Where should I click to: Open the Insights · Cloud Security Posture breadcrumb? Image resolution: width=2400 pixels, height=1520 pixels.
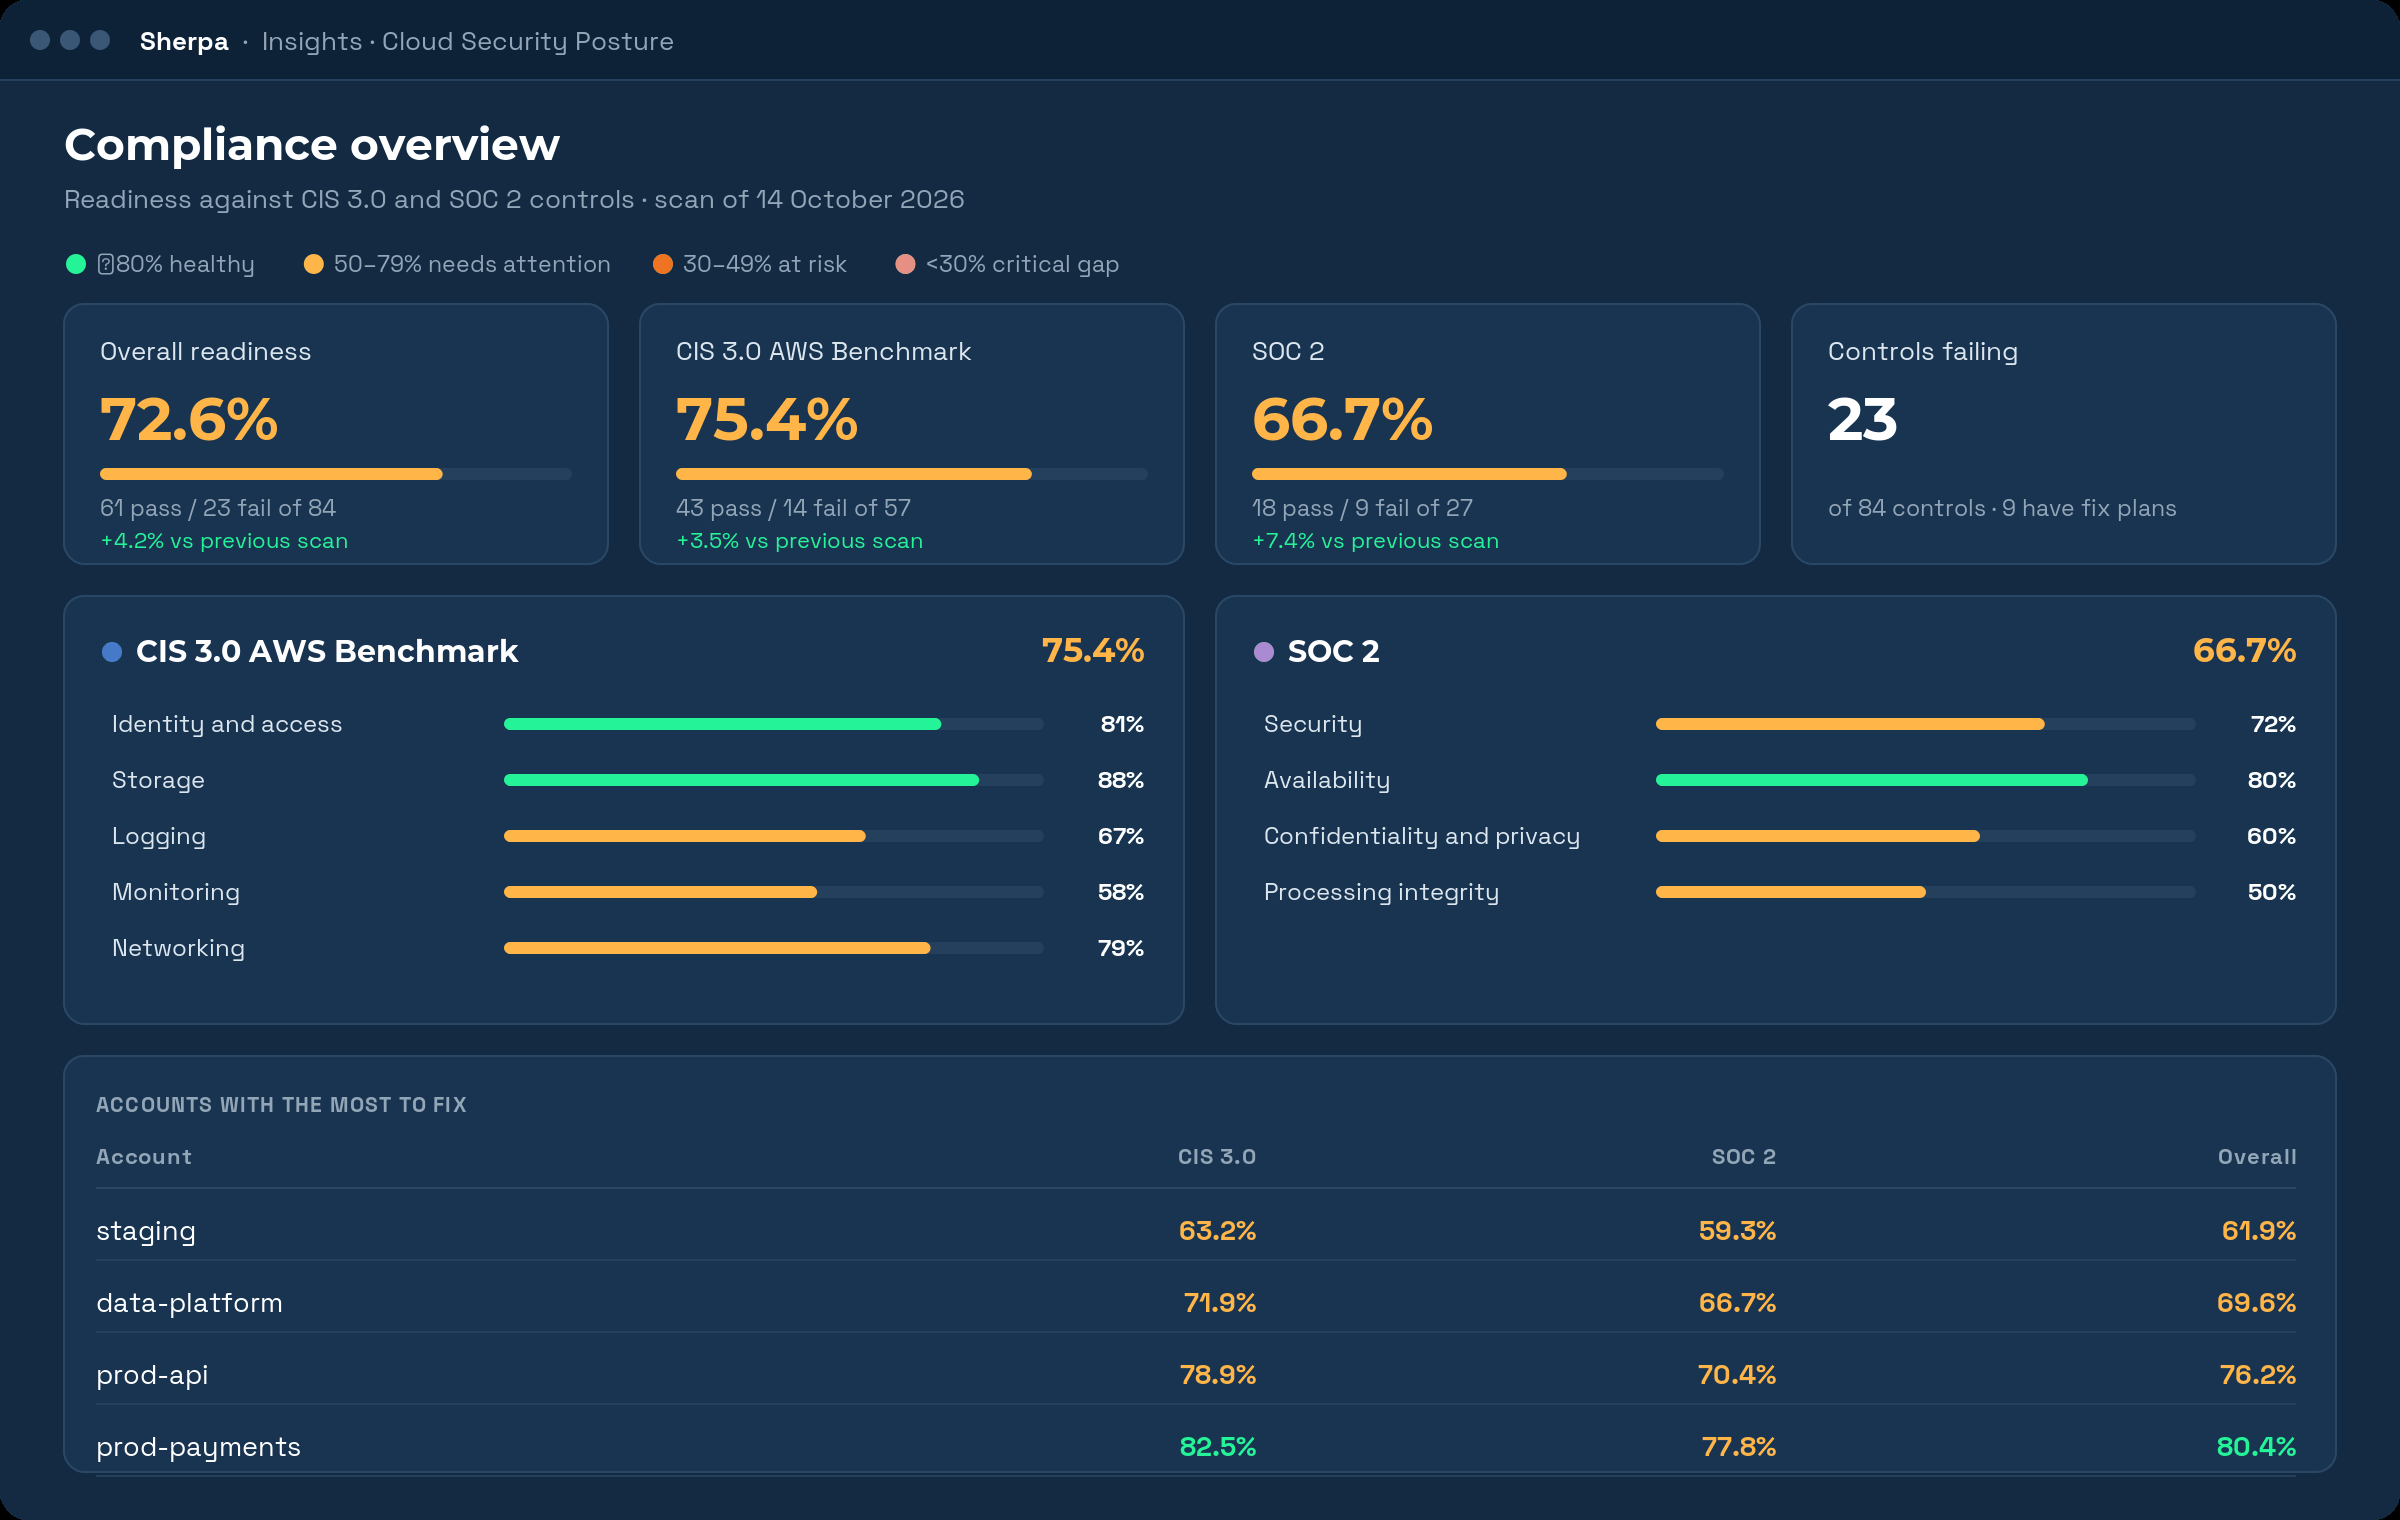(x=467, y=41)
